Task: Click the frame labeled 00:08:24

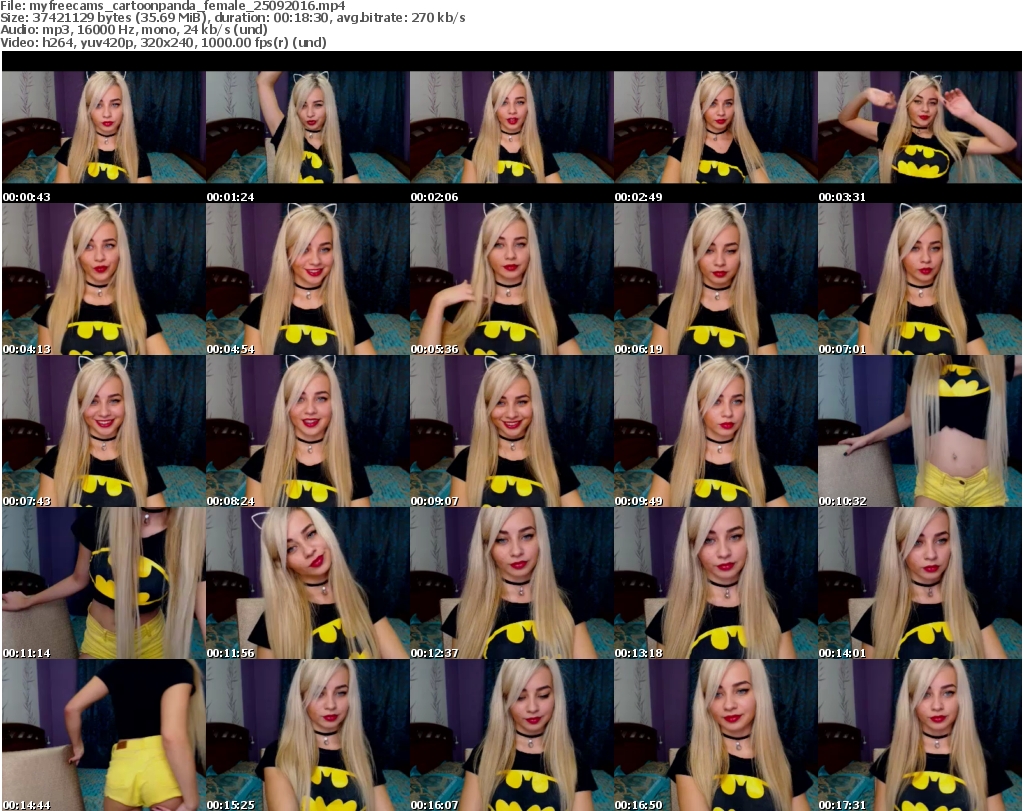Action: (x=307, y=431)
